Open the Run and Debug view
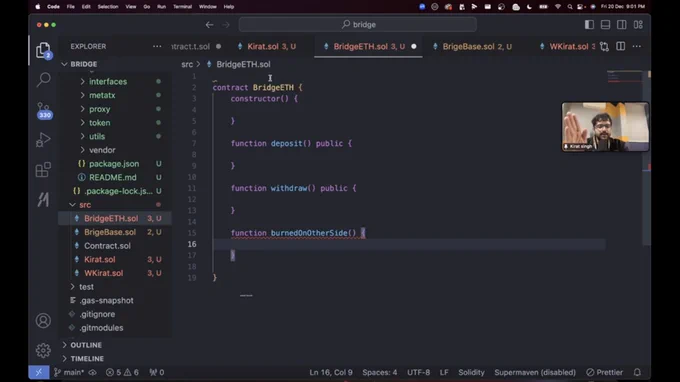This screenshot has width=680, height=382. pos(43,140)
